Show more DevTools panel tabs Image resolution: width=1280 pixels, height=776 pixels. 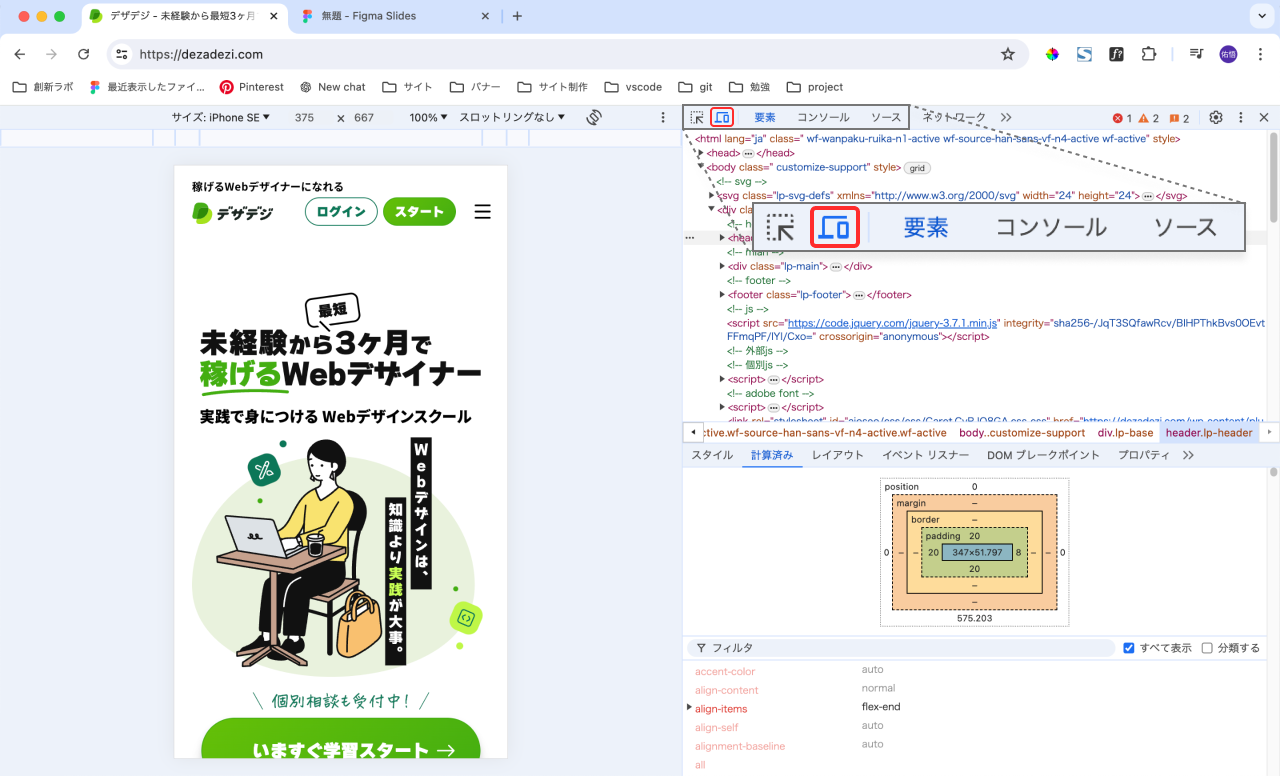(1006, 117)
